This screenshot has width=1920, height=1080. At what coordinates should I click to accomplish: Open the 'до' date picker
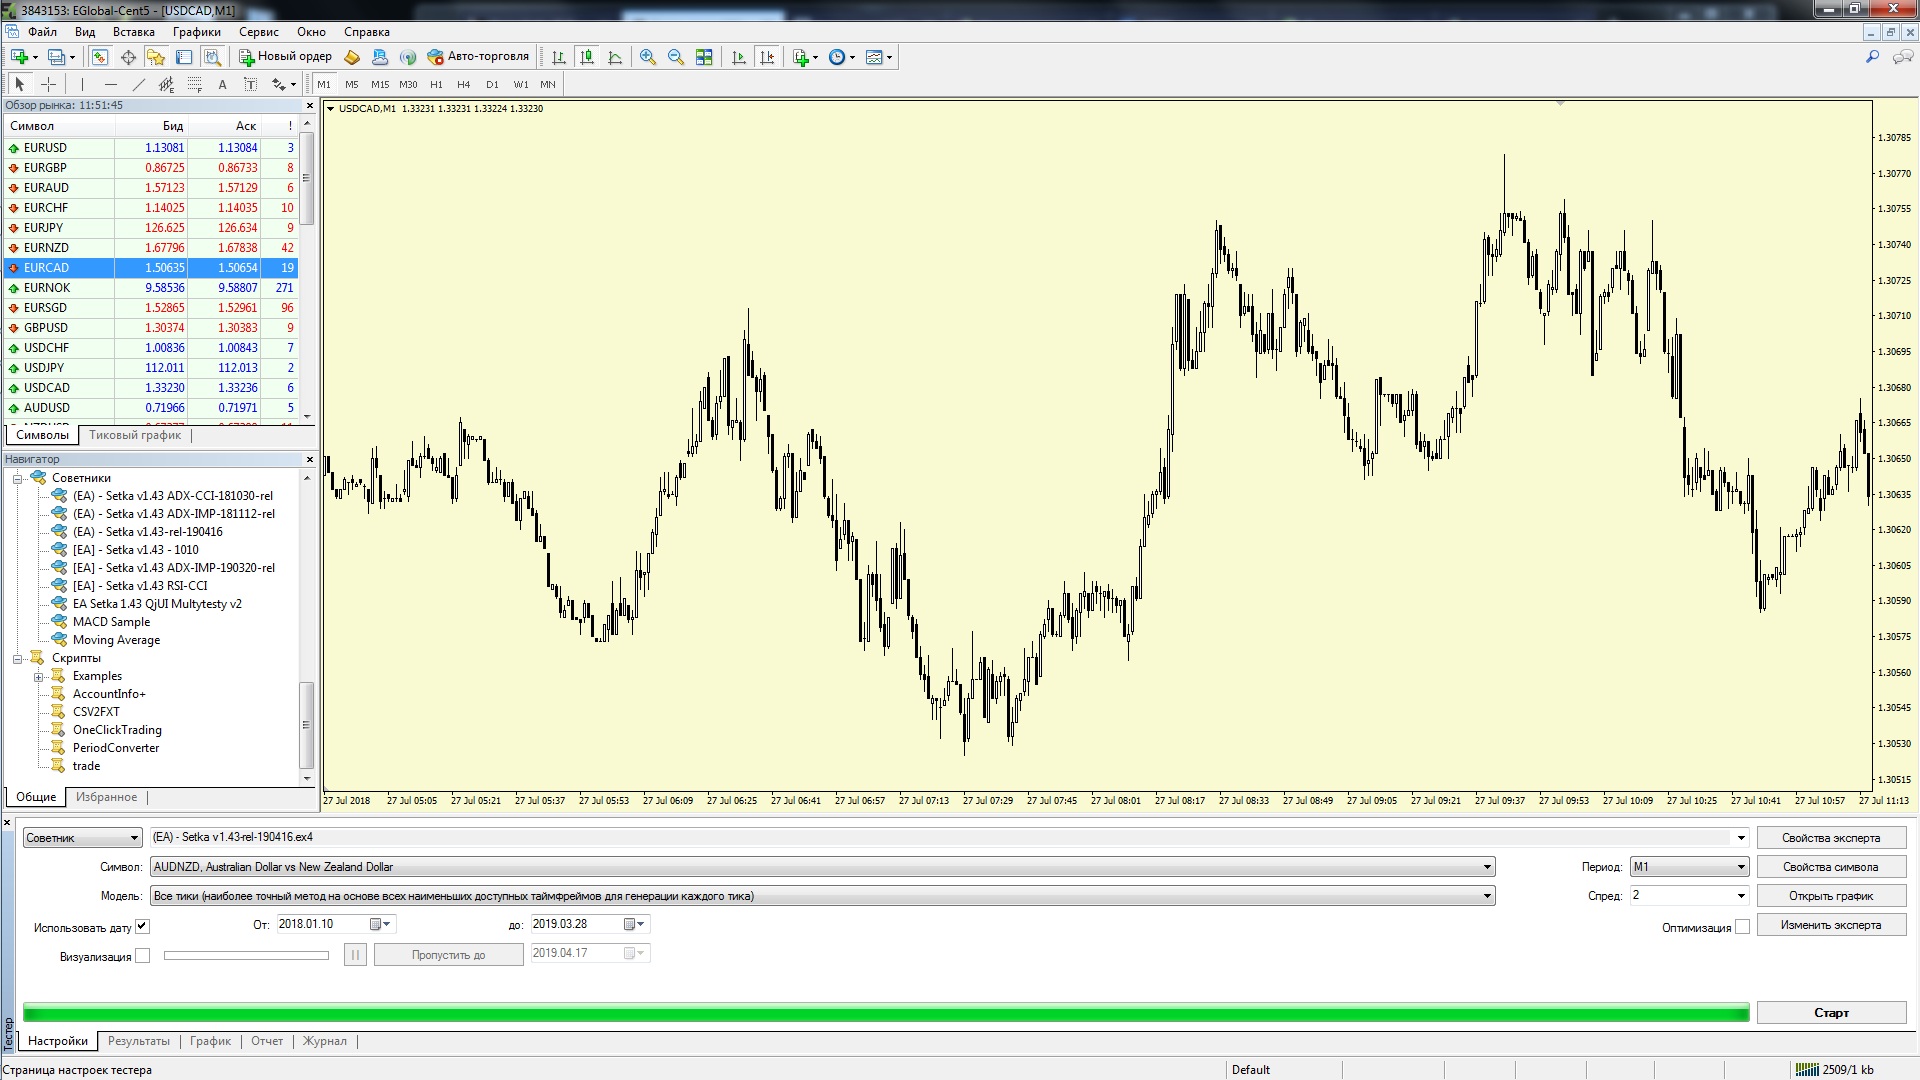(x=635, y=924)
